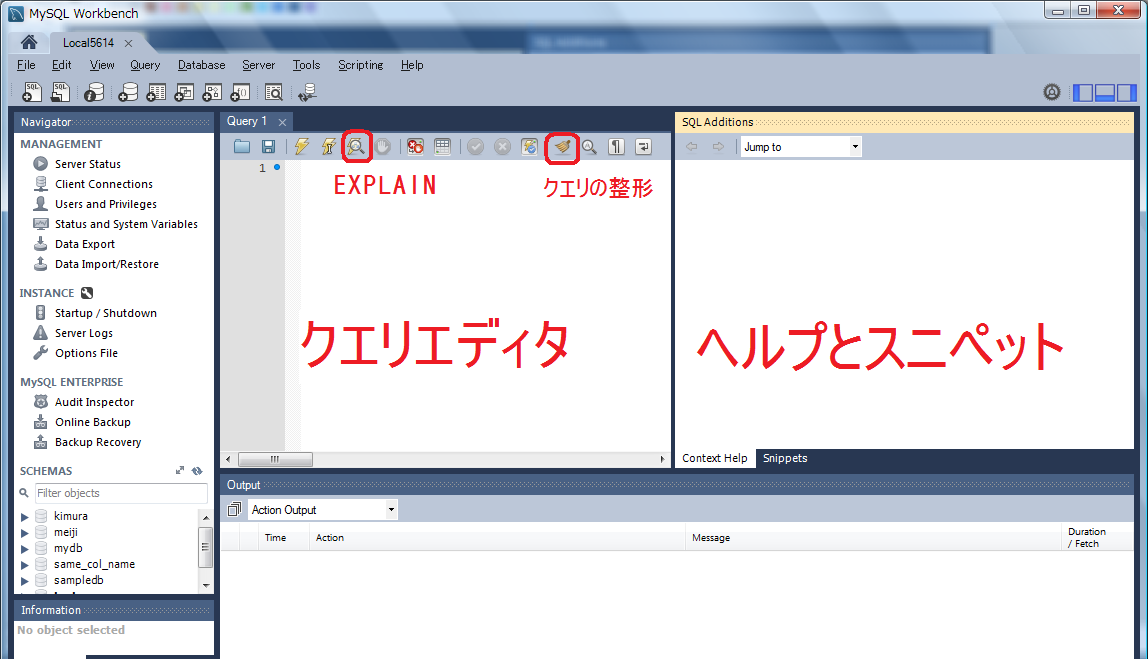1148x659 pixels.
Task: Toggle display of invisible characters
Action: click(616, 146)
